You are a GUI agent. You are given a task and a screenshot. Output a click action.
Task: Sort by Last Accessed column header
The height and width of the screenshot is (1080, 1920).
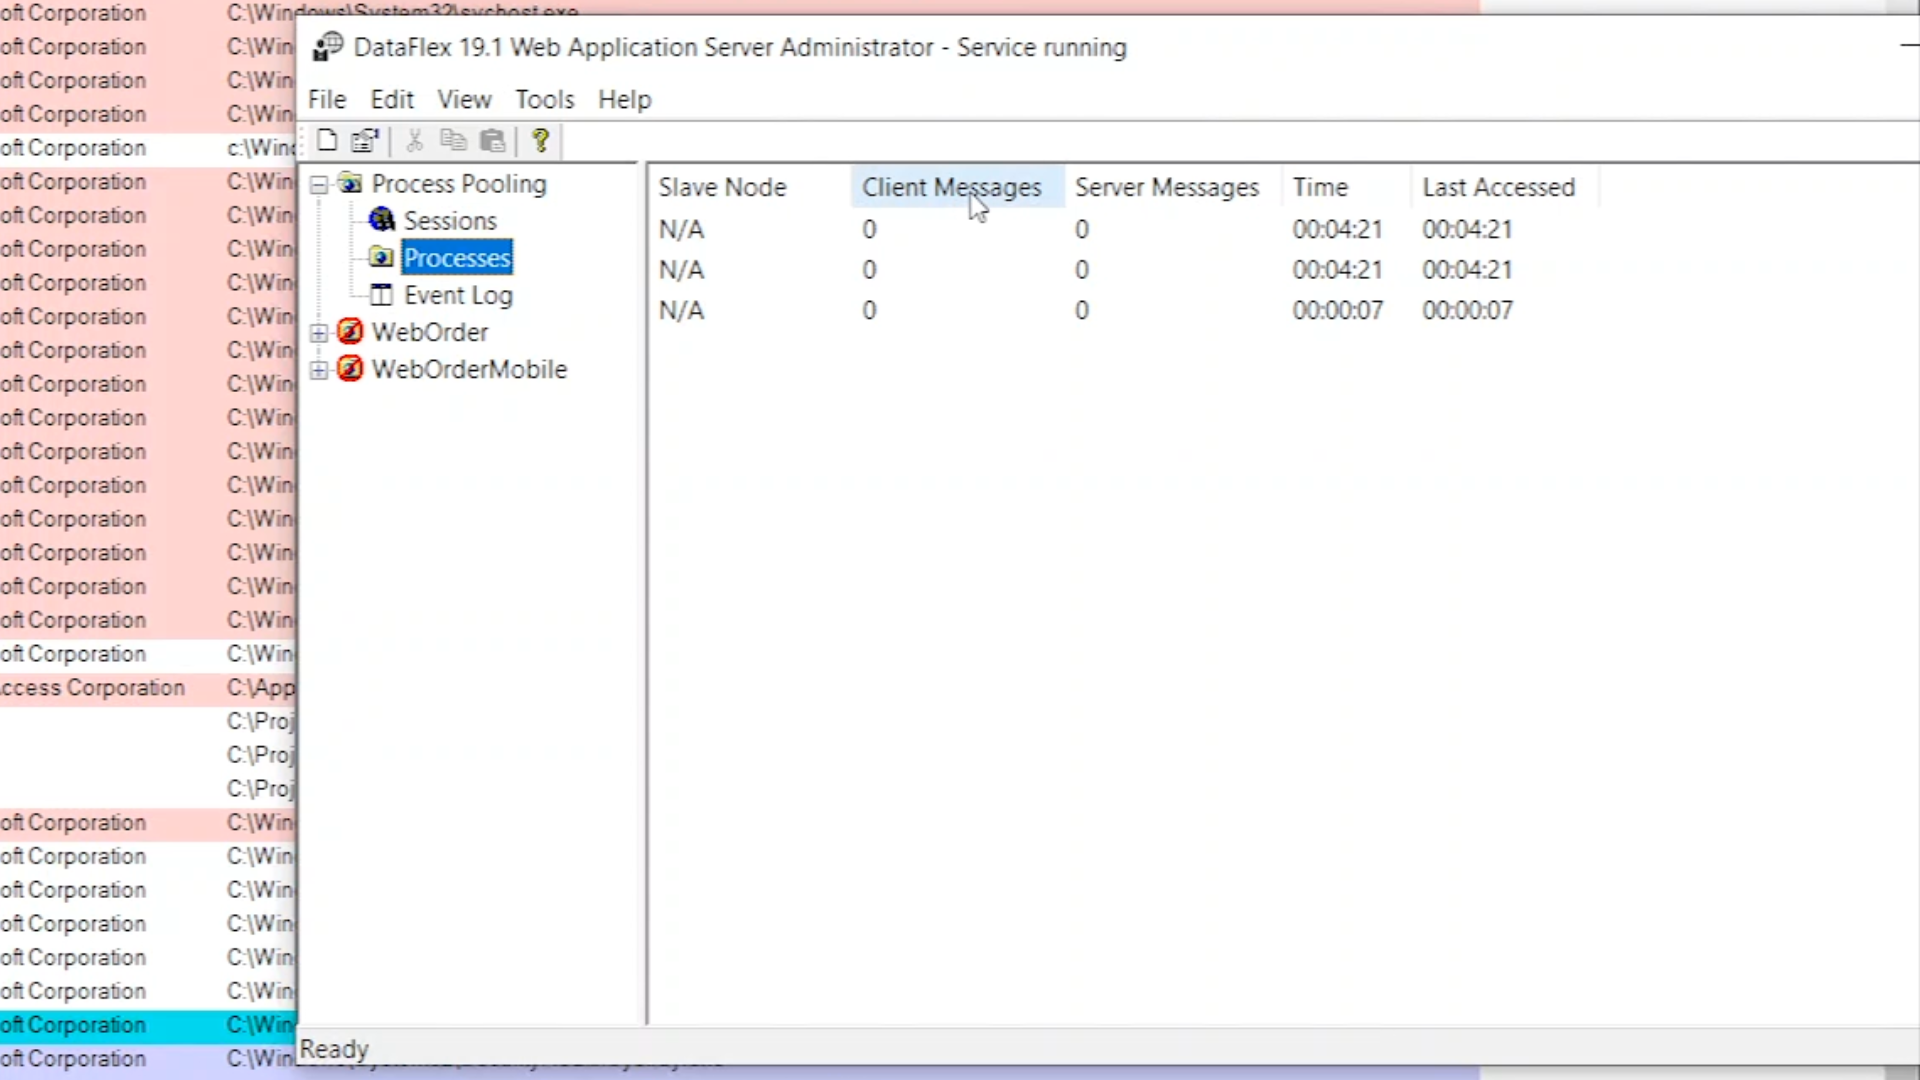(x=1498, y=187)
